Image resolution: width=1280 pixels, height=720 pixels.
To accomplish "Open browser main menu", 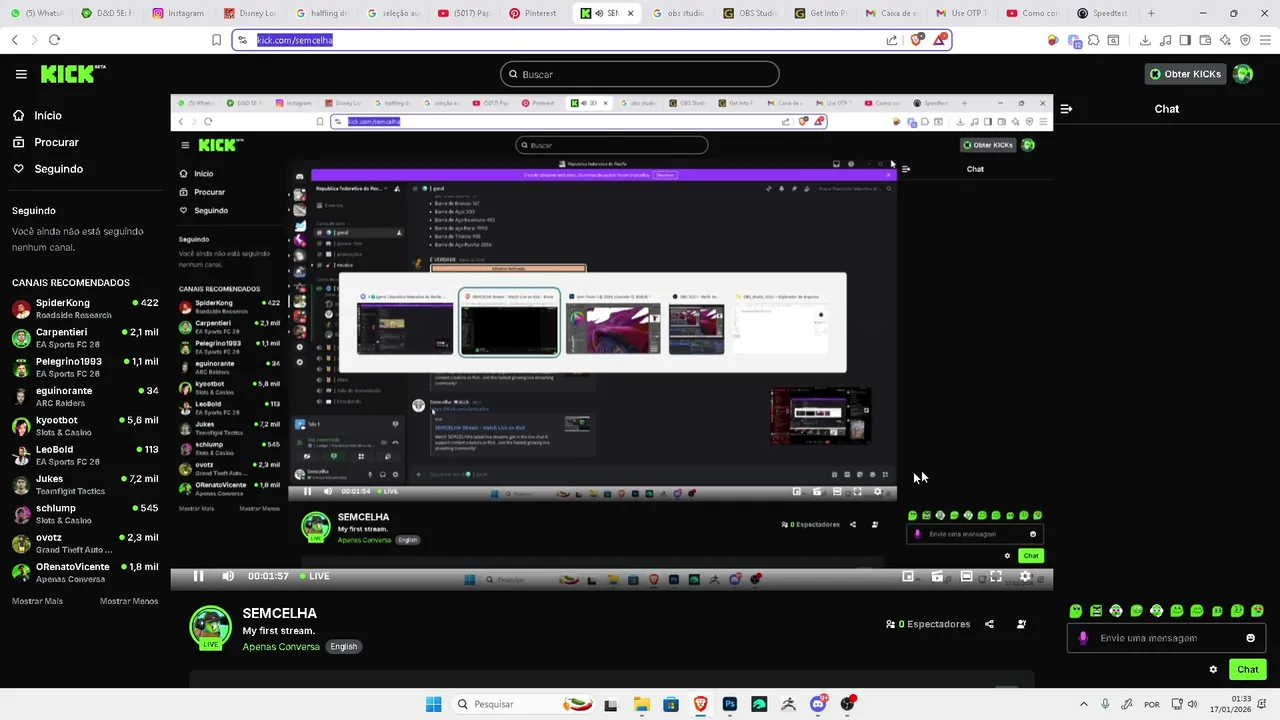I will 1265,40.
